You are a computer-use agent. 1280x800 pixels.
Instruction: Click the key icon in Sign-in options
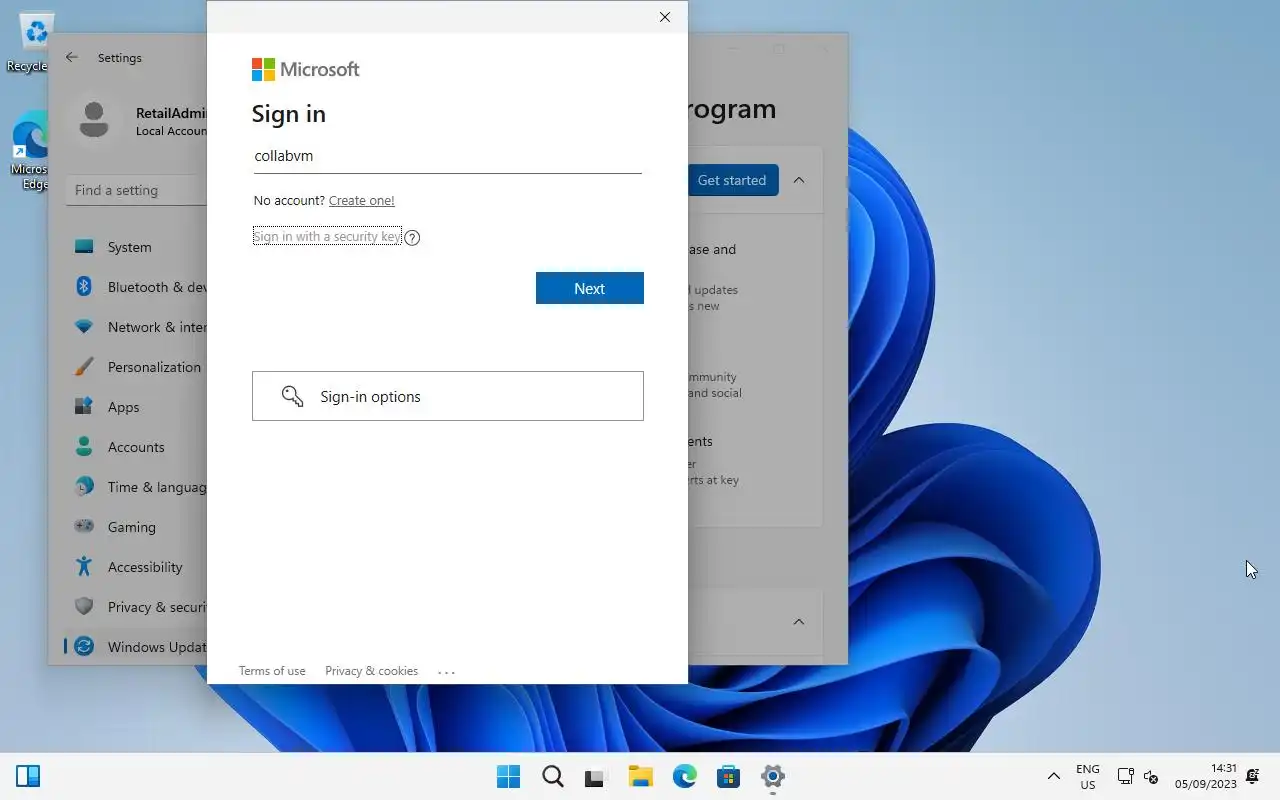[x=292, y=396]
